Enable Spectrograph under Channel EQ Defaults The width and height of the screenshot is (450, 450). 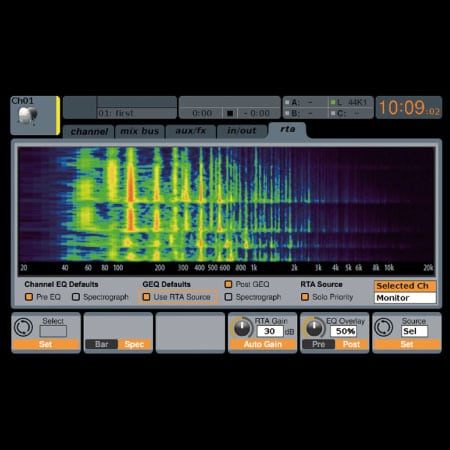tap(76, 297)
